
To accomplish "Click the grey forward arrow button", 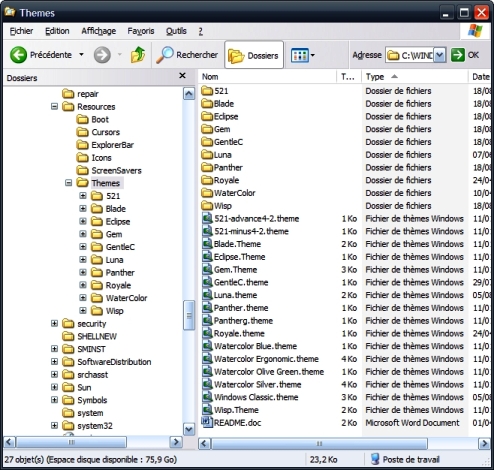I will (102, 55).
